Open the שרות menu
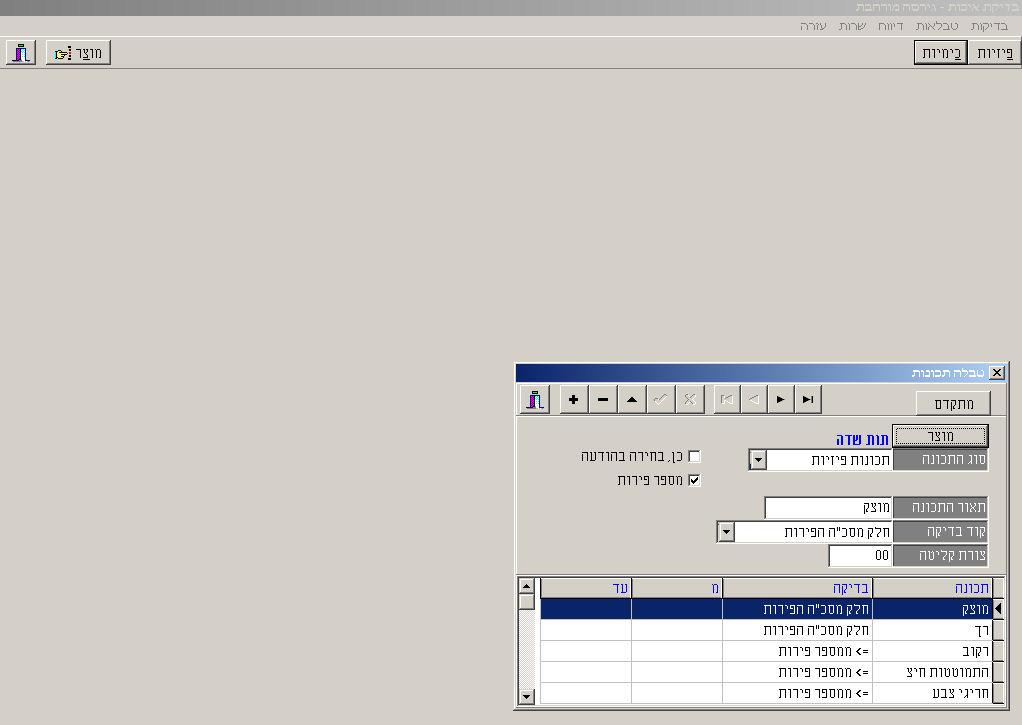1022x725 pixels. click(852, 26)
